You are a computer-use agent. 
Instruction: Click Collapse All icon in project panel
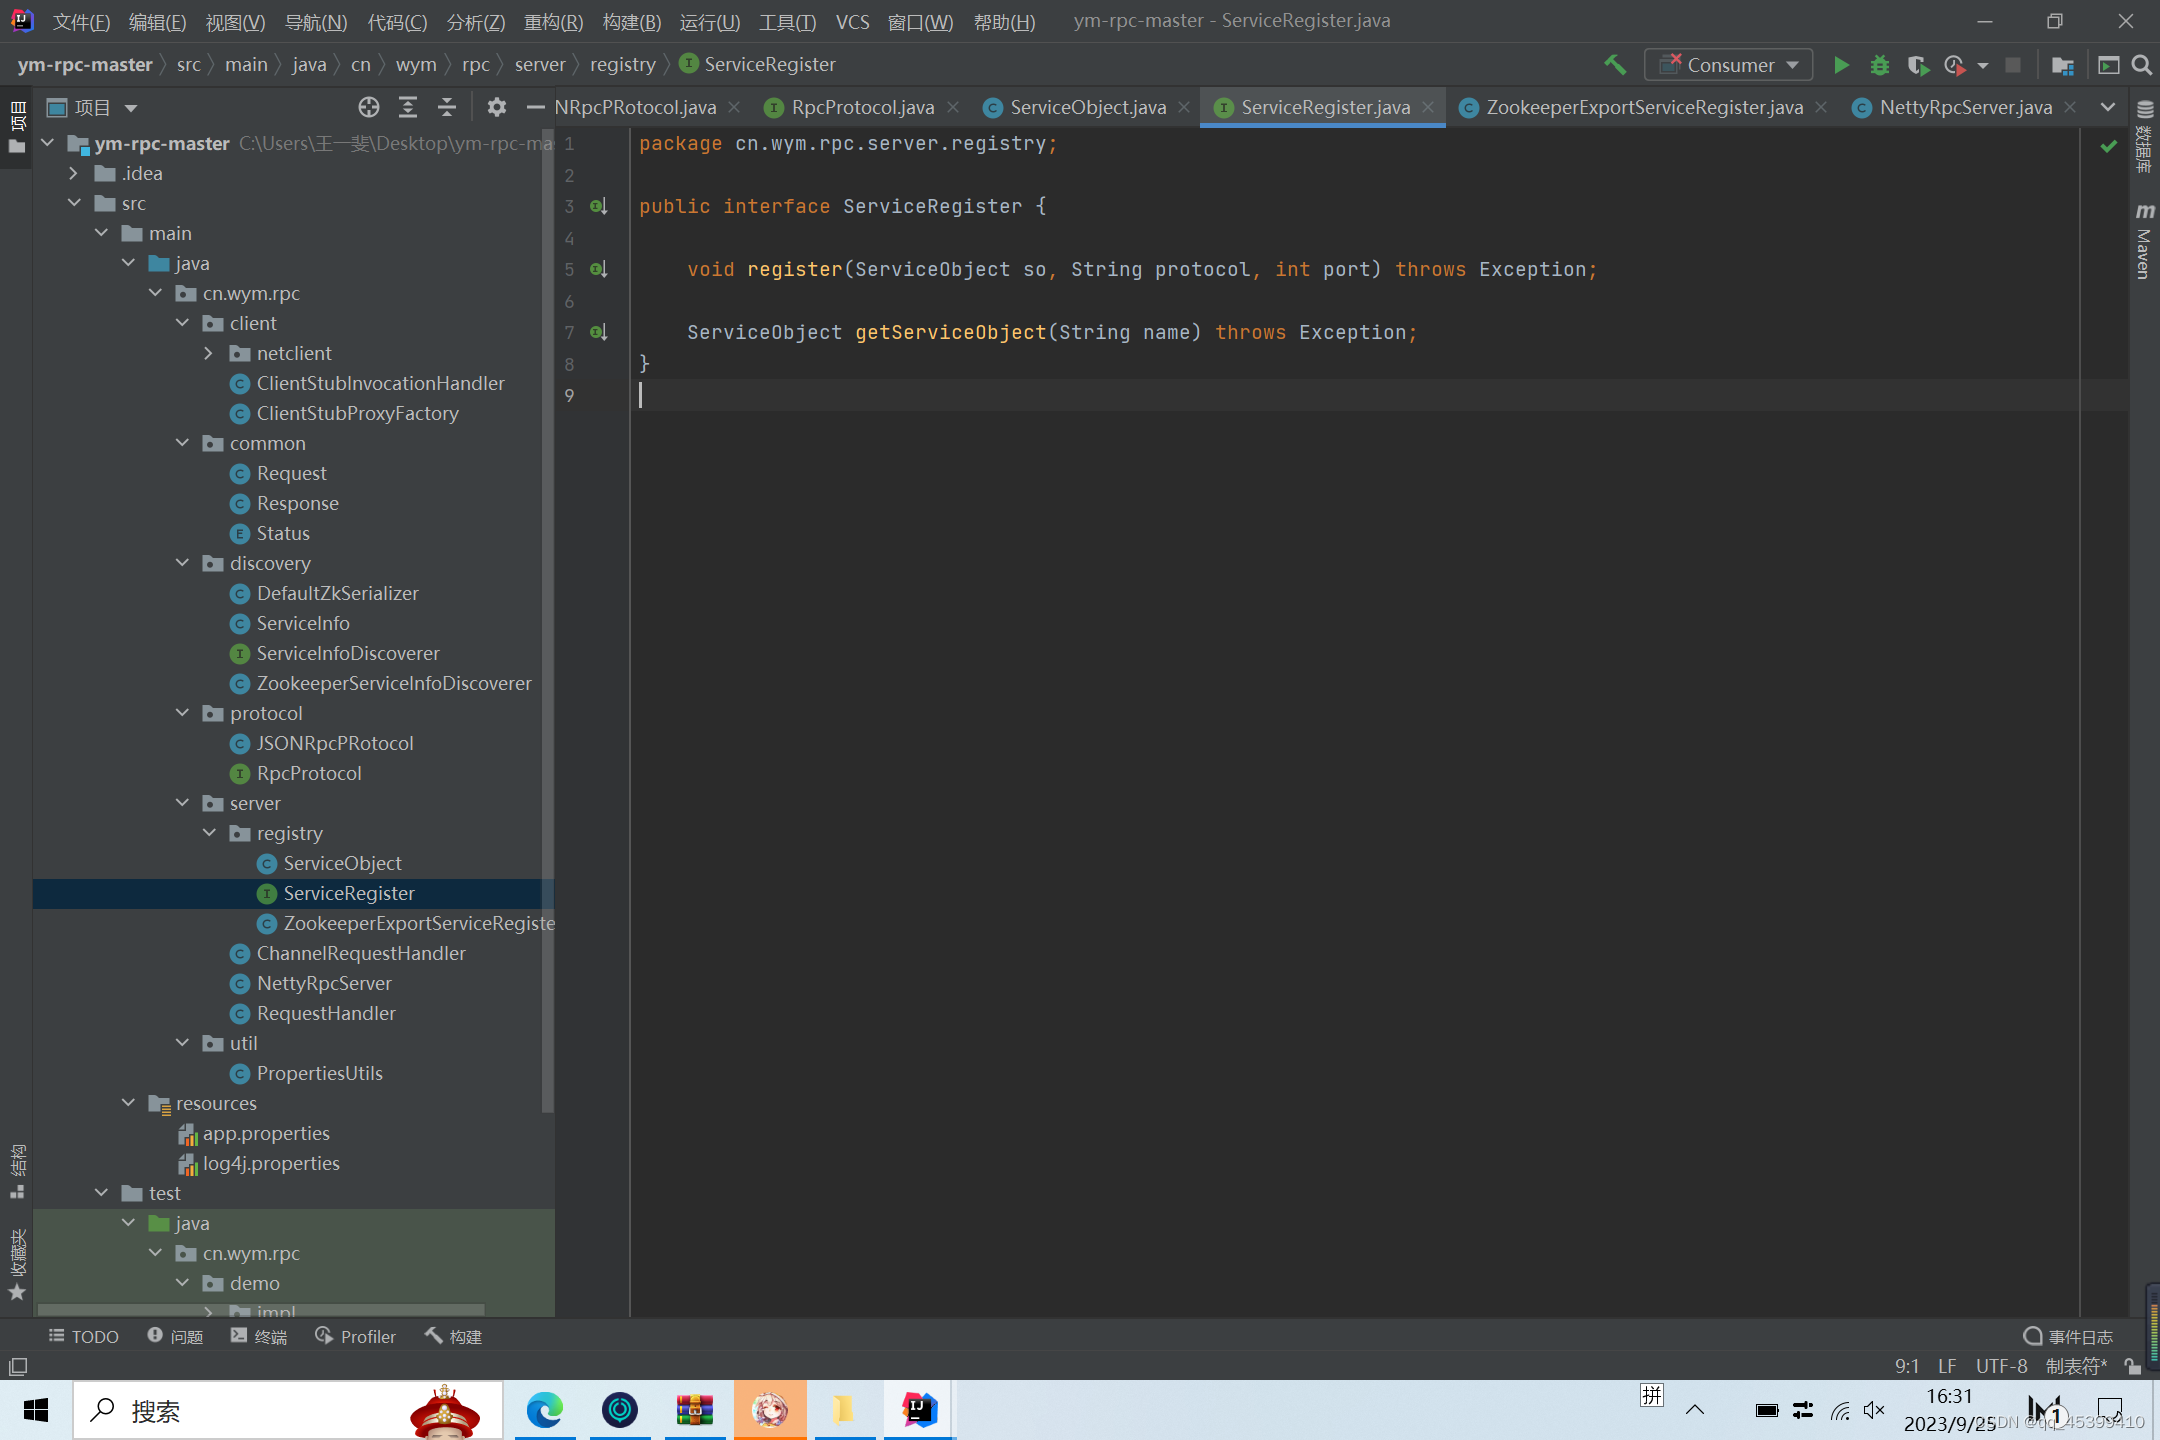[447, 107]
